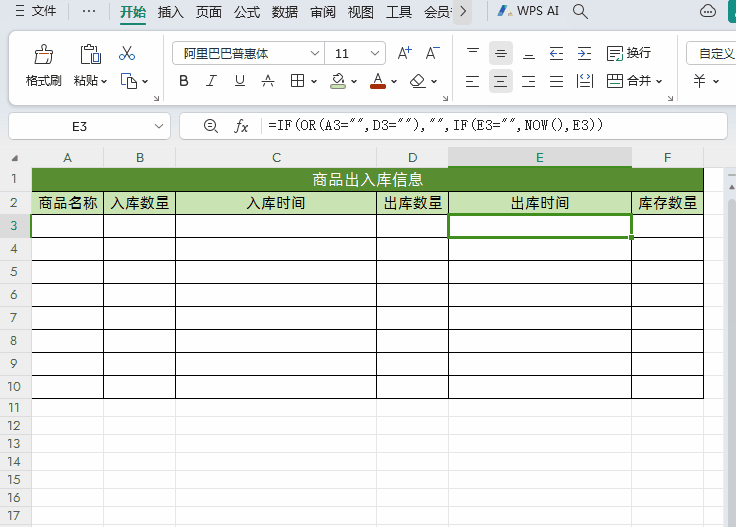
Task: Toggle Italic formatting
Action: tap(212, 81)
